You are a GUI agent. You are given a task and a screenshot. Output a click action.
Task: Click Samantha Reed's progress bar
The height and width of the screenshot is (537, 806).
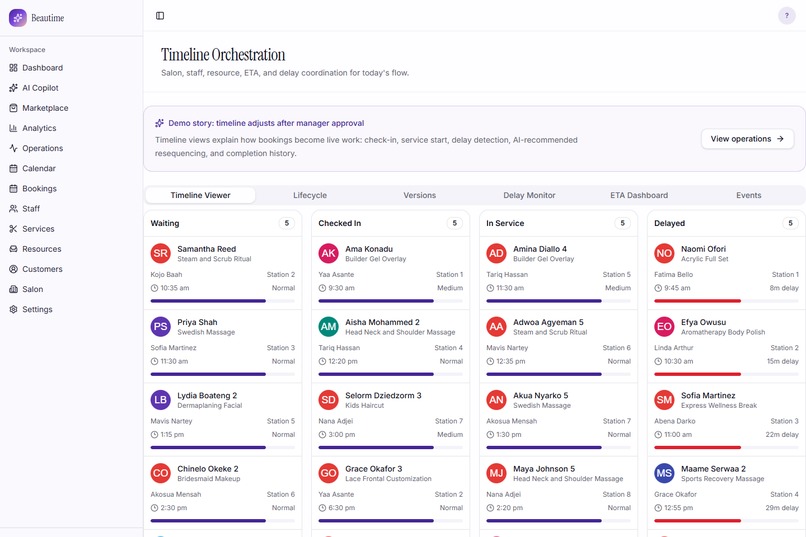pos(223,301)
